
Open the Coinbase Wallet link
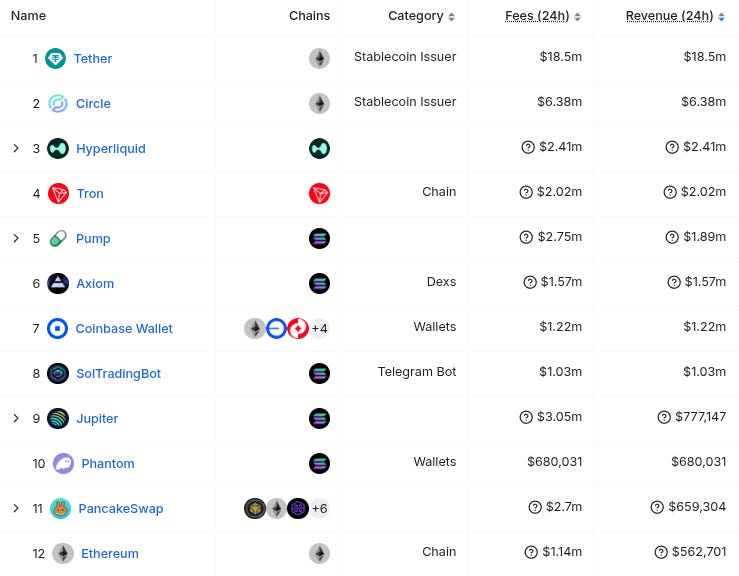tap(124, 329)
